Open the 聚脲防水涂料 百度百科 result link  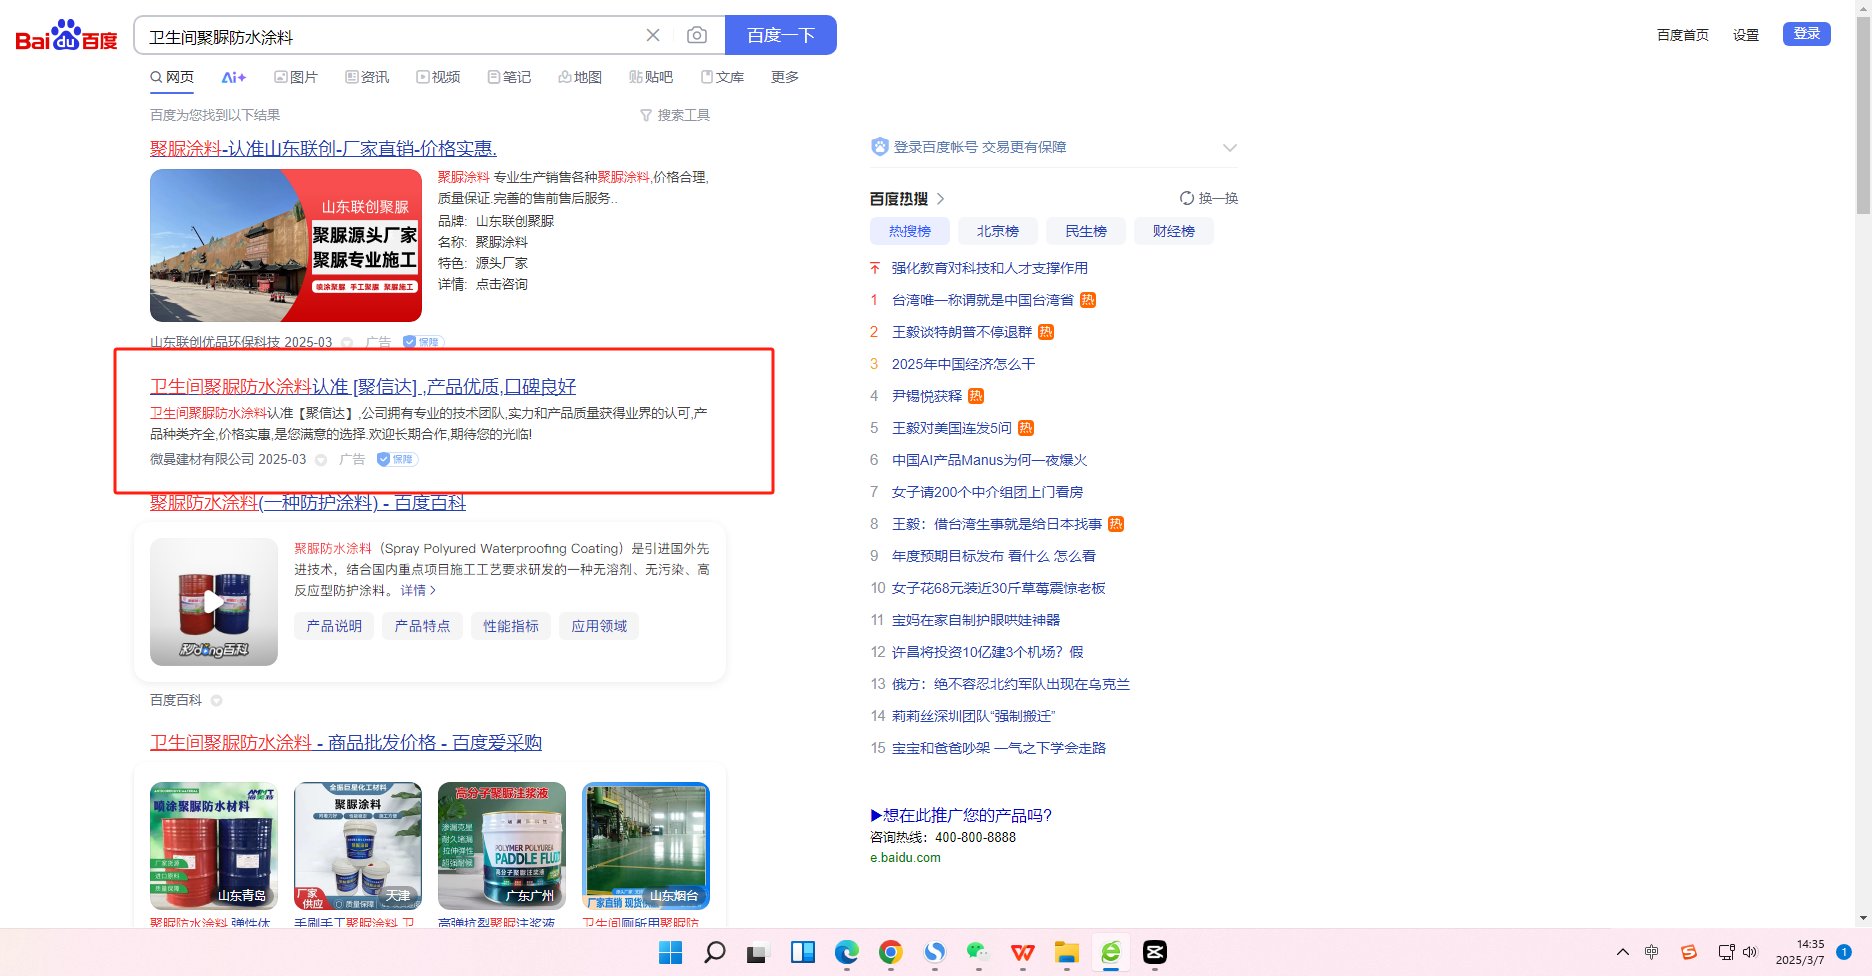coord(308,503)
